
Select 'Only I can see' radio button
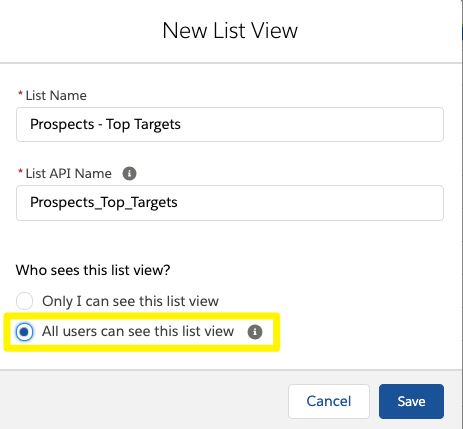[x=25, y=301]
